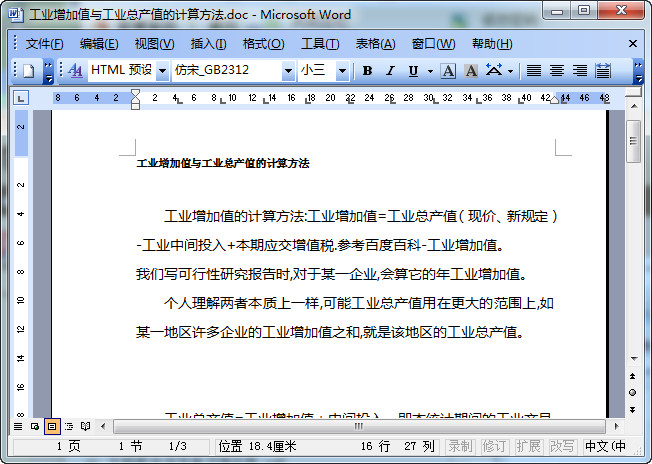Toggle 修订 track changes in status bar
This screenshot has height=464, width=652.
[x=494, y=447]
